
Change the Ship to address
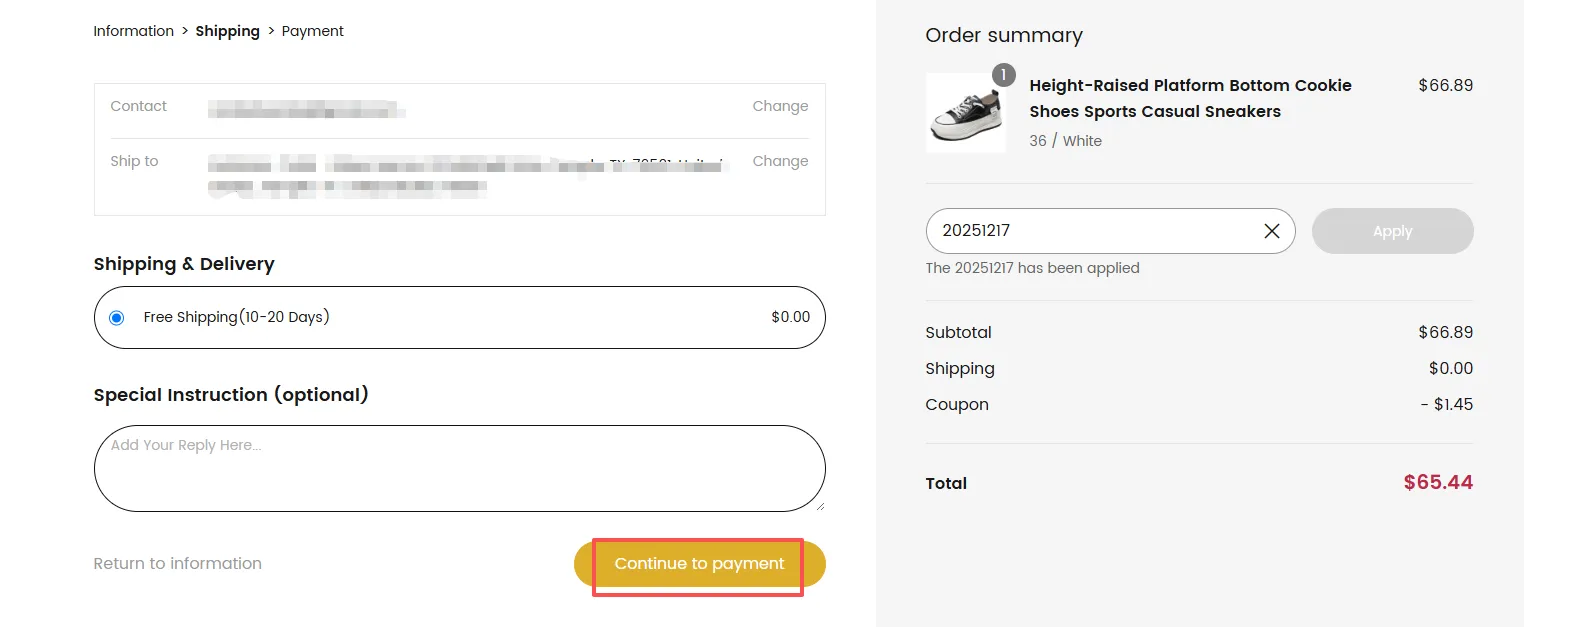pos(780,161)
